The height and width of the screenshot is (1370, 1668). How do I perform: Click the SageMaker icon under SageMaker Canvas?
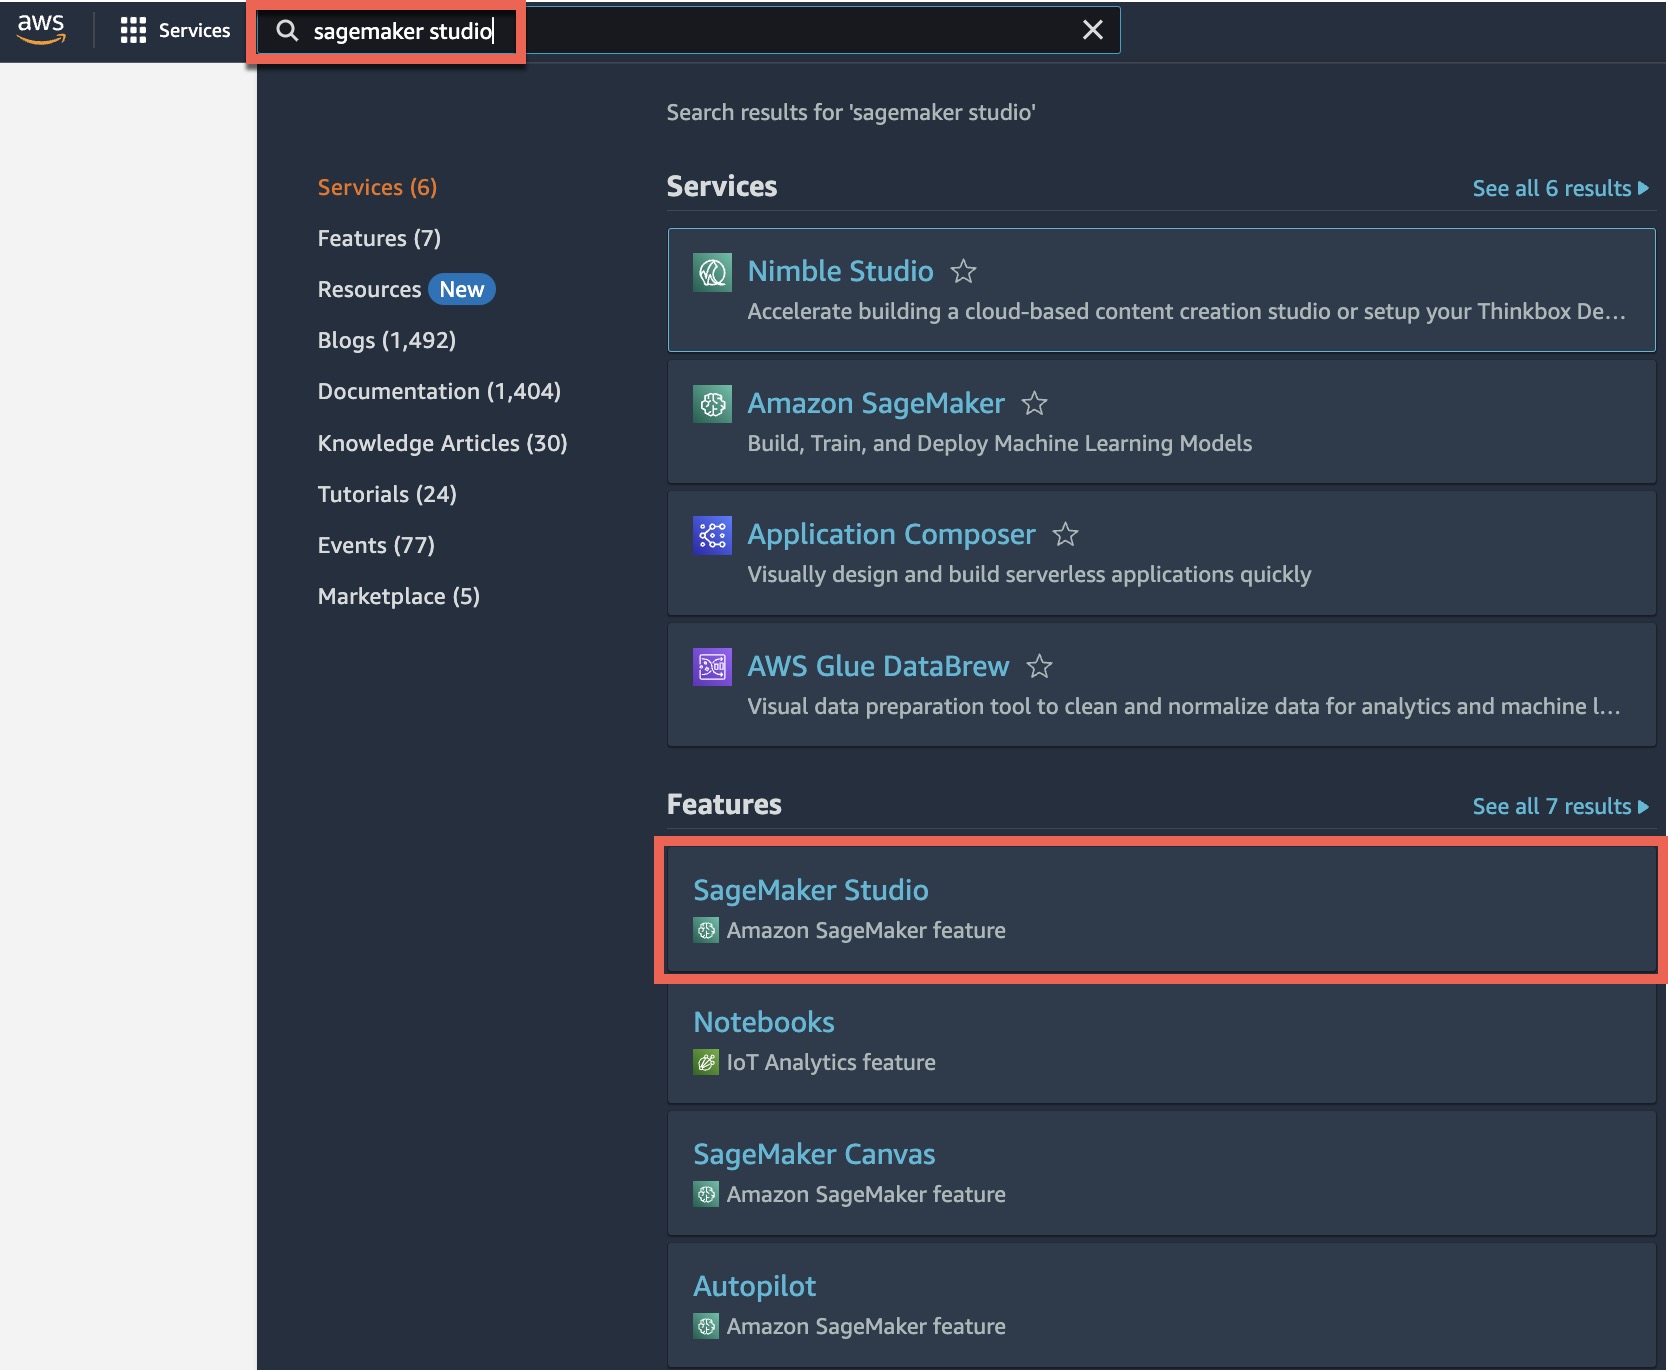(x=706, y=1195)
